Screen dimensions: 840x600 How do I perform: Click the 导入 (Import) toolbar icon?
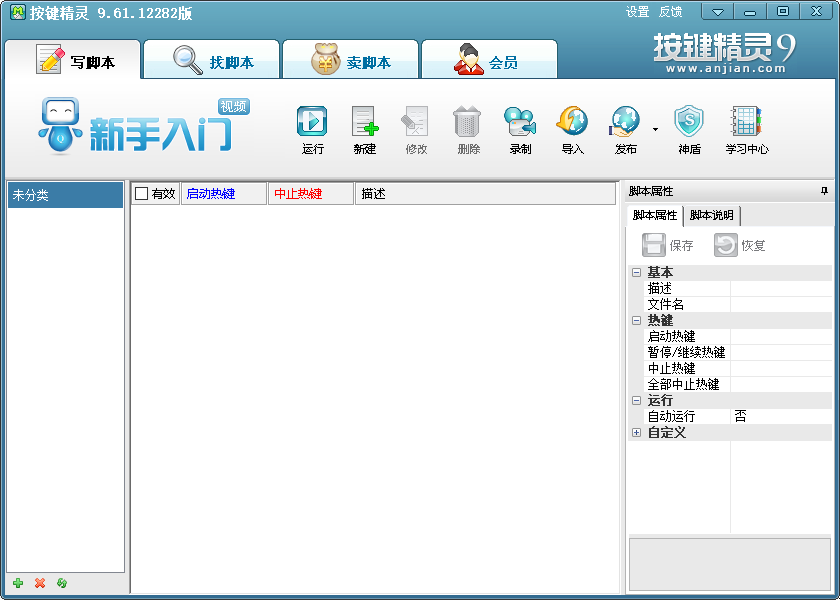[x=572, y=122]
